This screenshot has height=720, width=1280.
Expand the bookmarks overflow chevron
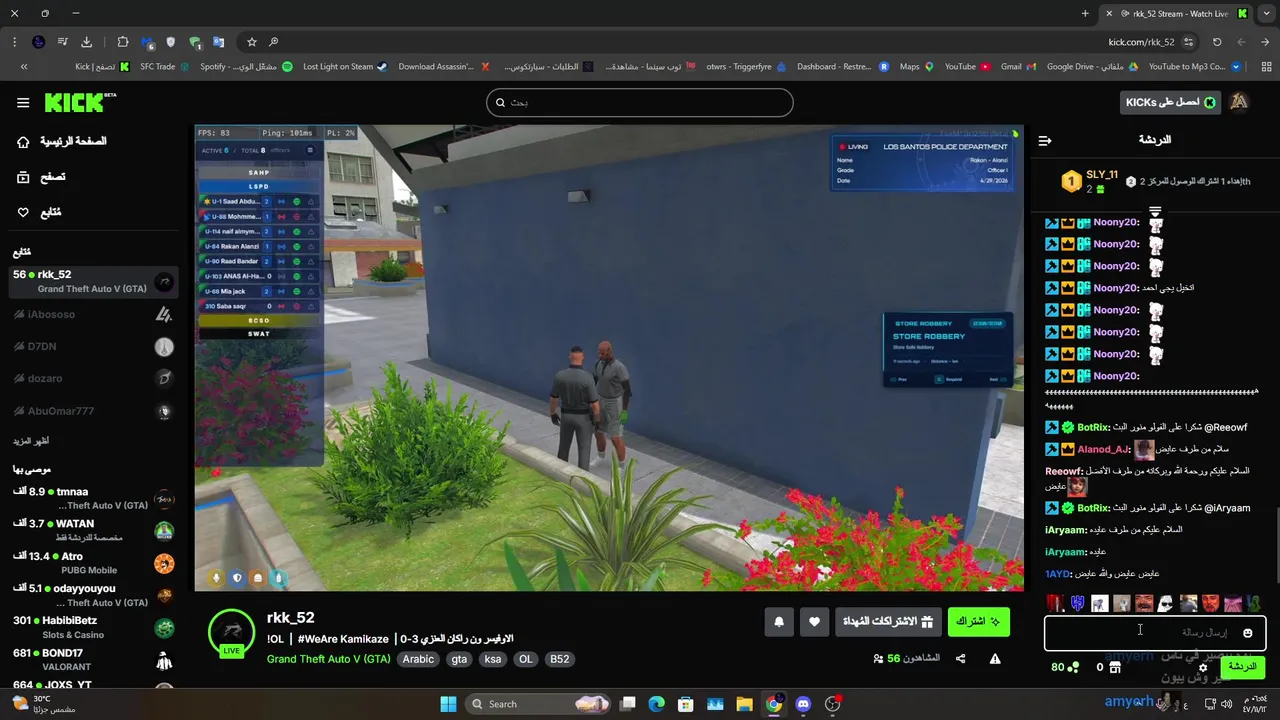click(x=24, y=67)
